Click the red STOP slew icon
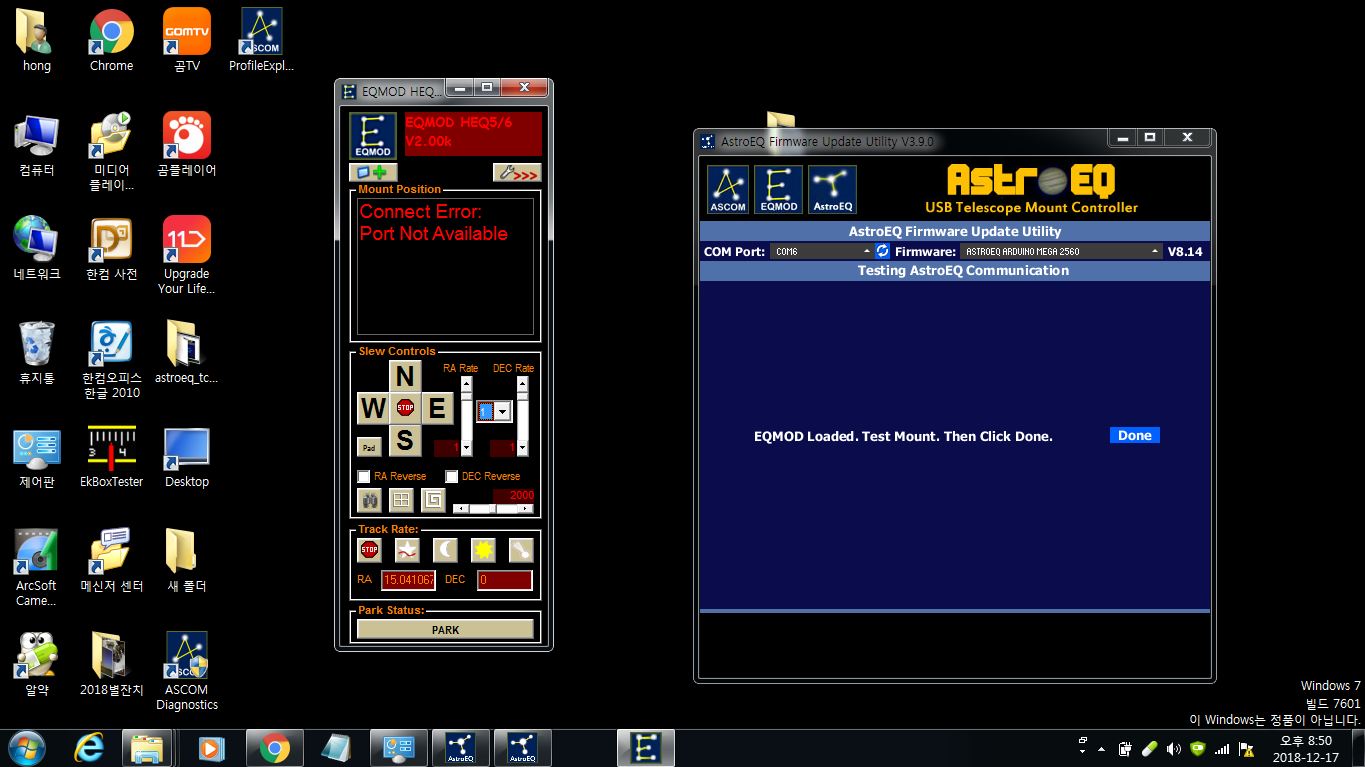 (x=405, y=408)
